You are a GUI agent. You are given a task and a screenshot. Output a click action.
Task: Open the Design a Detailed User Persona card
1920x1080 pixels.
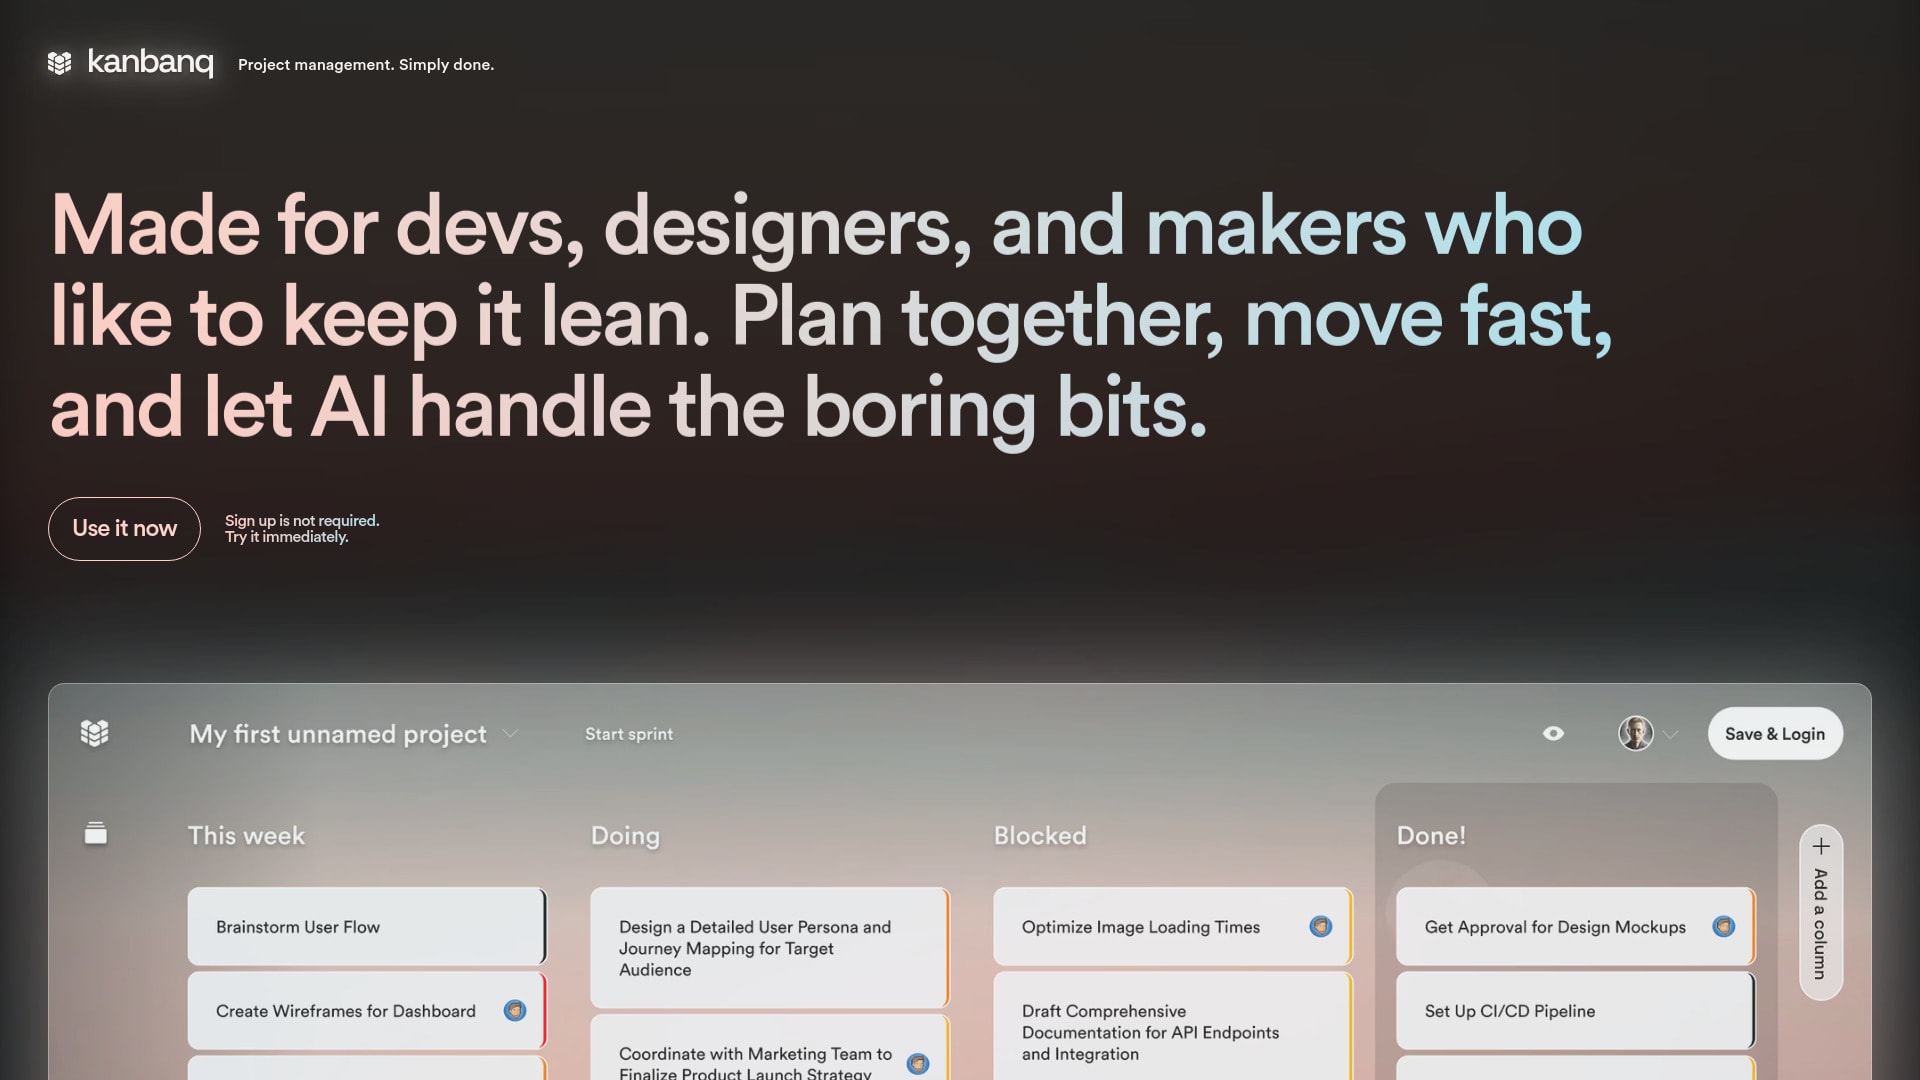pyautogui.click(x=770, y=947)
